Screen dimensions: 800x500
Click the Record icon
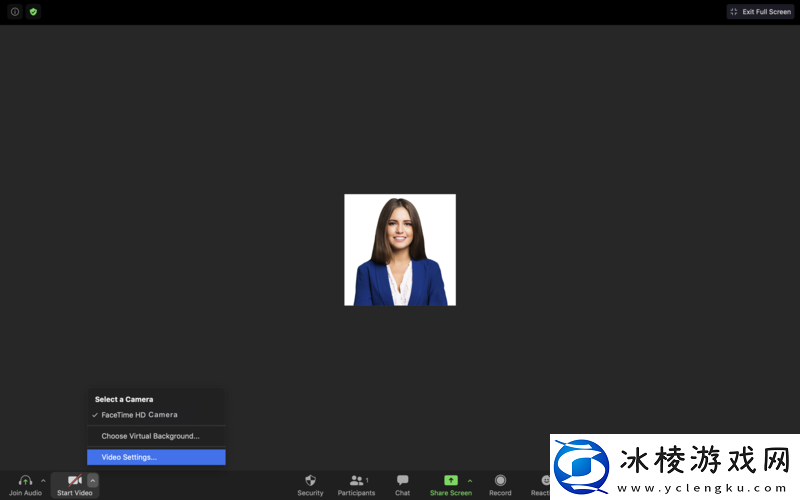pos(500,480)
